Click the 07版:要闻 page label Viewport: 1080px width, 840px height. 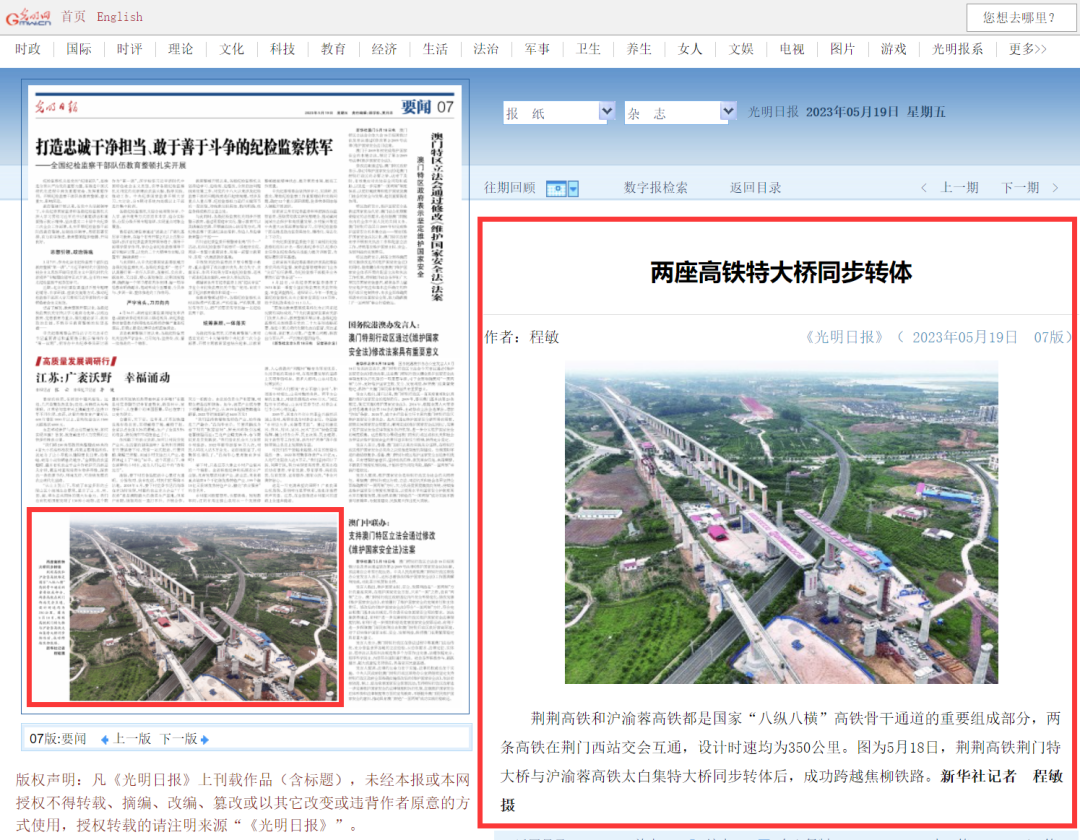pos(58,739)
